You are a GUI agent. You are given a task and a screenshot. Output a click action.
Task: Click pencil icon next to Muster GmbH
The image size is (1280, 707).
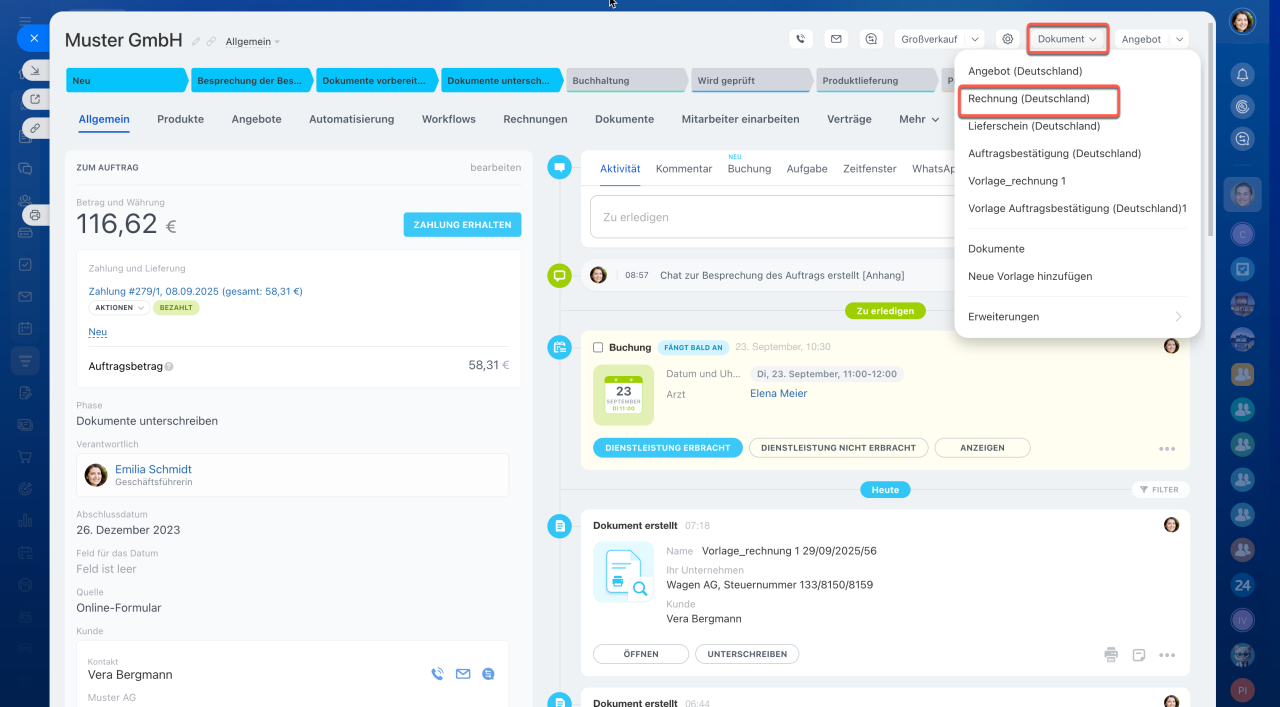click(x=196, y=41)
